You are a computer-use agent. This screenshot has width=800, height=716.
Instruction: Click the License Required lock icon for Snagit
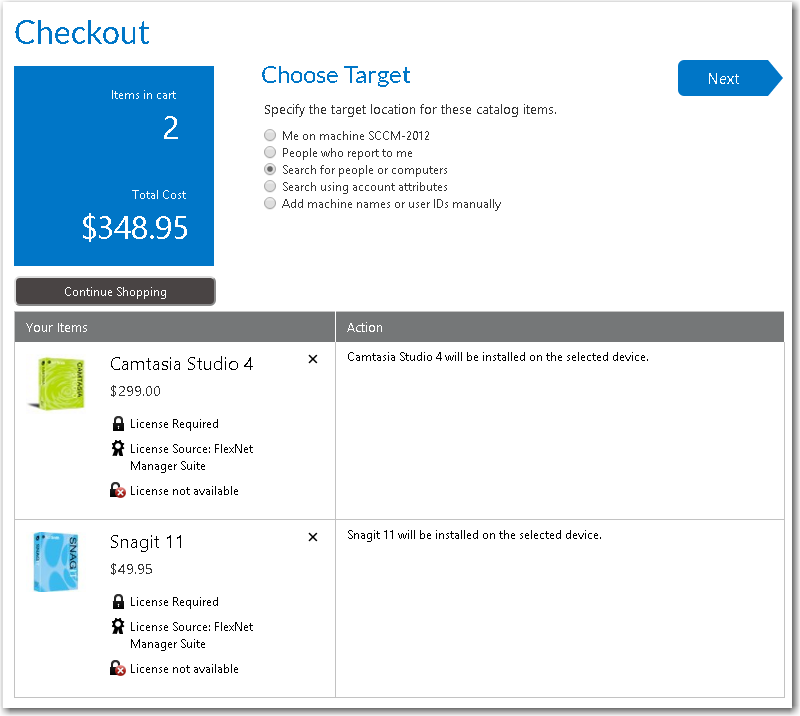tap(119, 601)
